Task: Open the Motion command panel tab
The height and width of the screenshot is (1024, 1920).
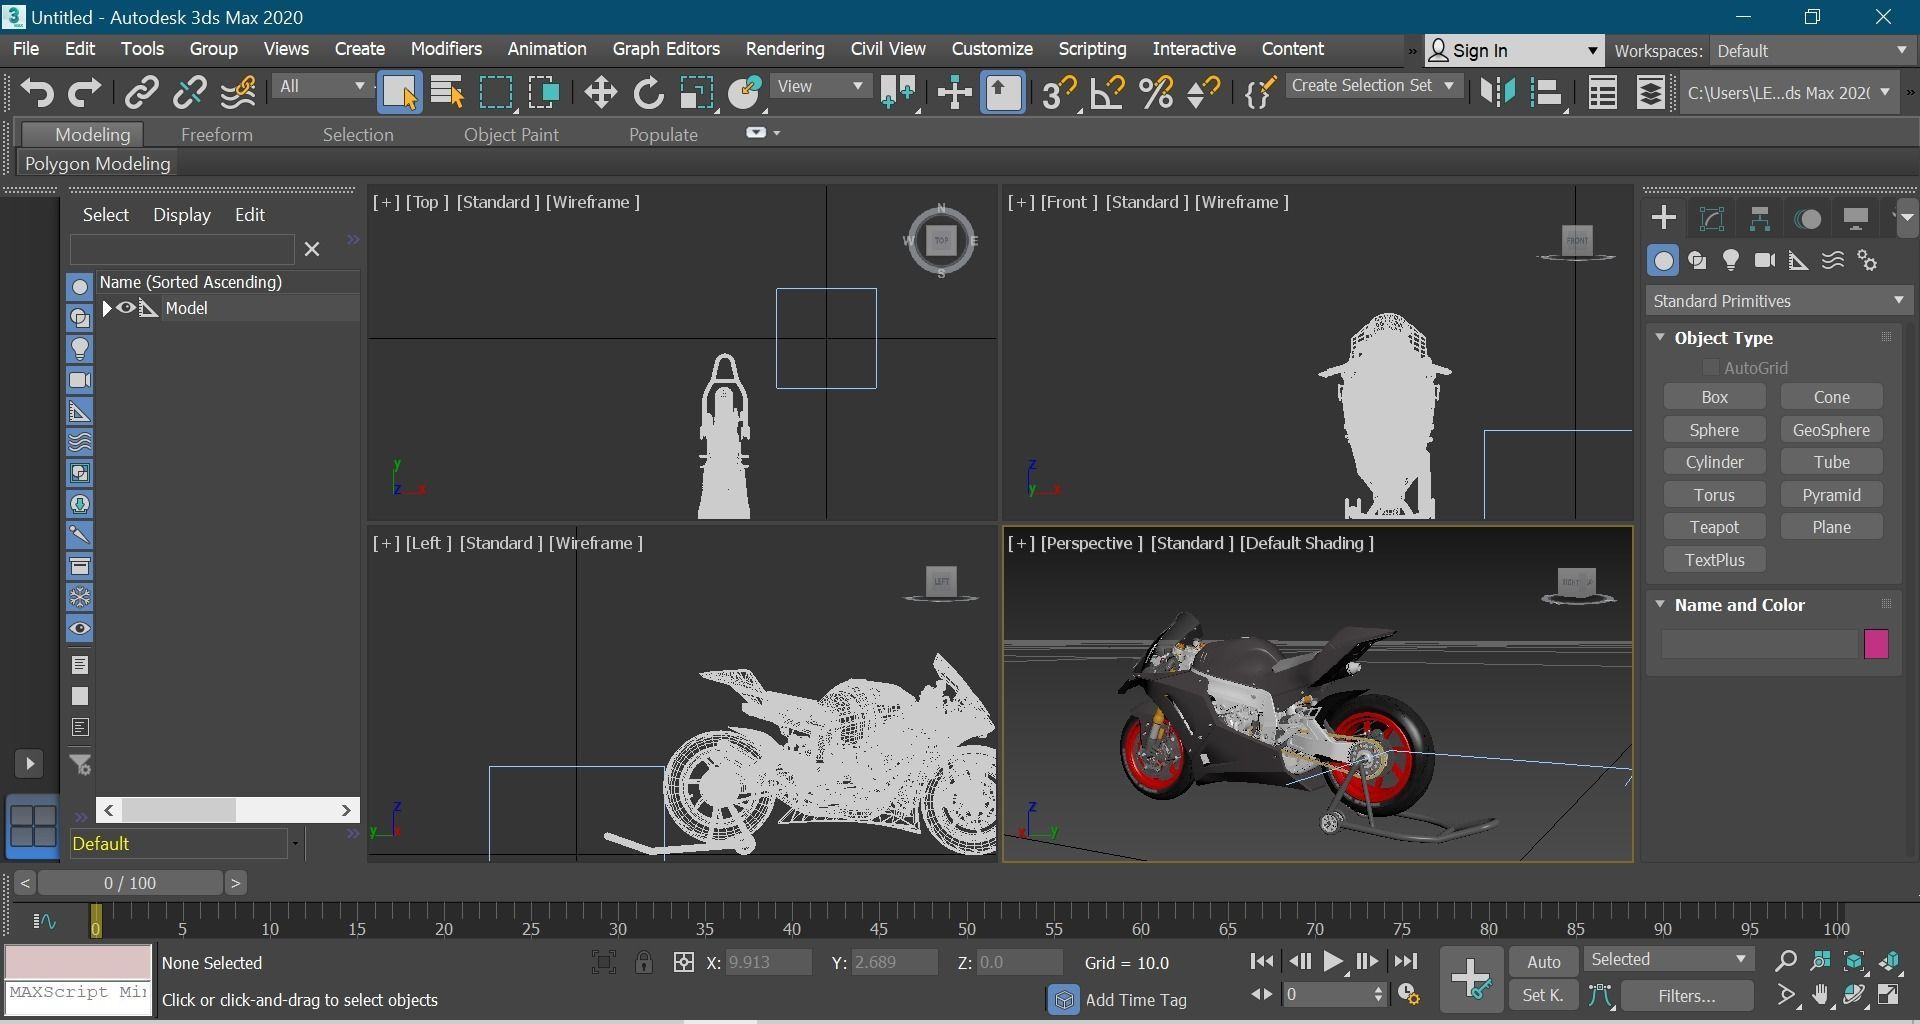Action: [1808, 218]
